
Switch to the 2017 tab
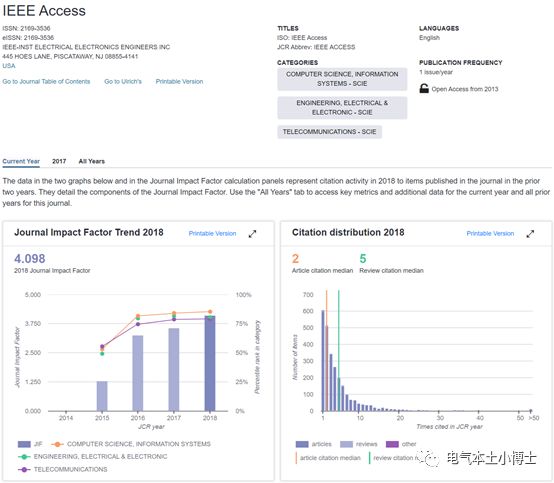[x=59, y=161]
